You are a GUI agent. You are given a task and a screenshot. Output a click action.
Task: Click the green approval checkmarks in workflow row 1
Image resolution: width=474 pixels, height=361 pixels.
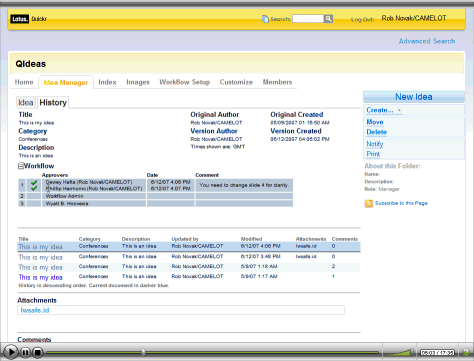click(34, 185)
